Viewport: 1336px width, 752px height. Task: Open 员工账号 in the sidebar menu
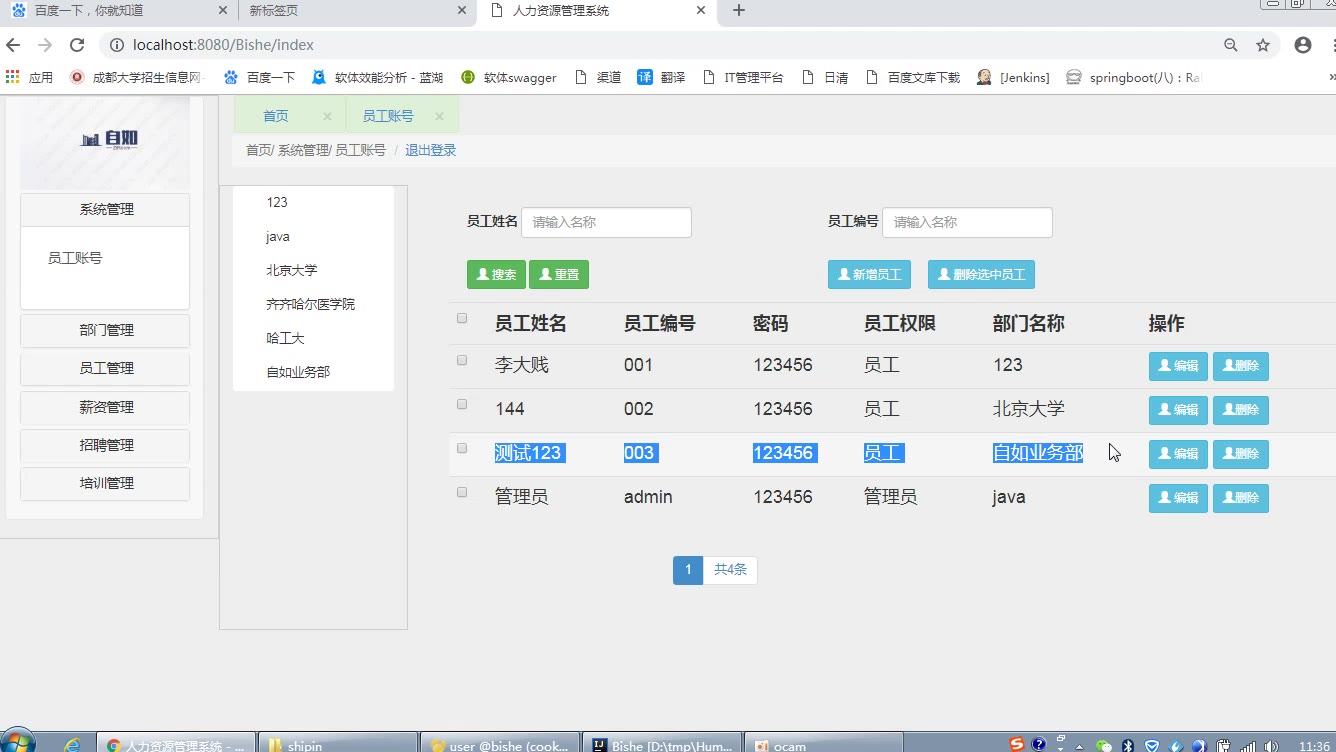[x=75, y=258]
